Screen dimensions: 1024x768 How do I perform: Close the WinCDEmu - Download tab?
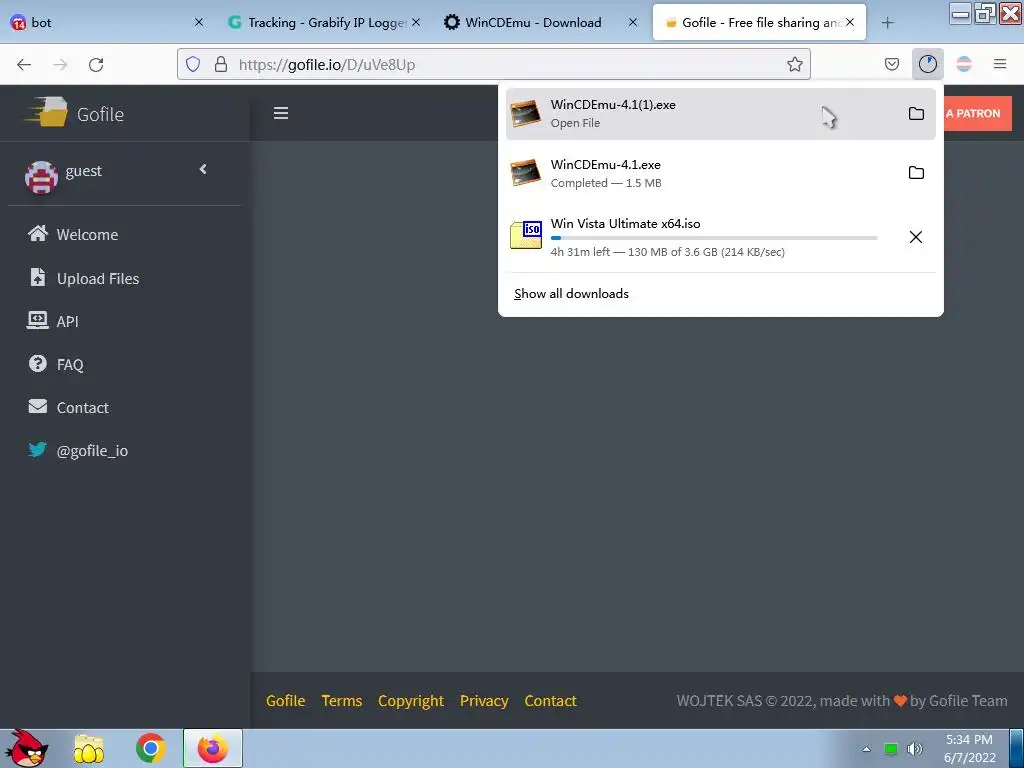[633, 22]
